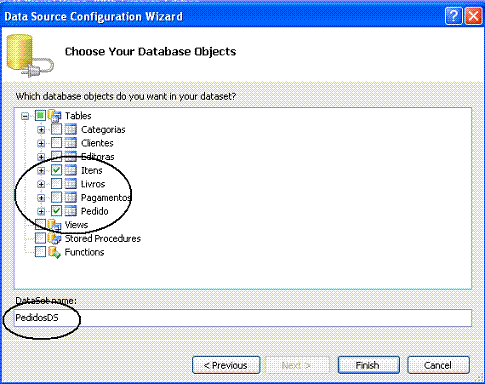Click the Categorias table icon
Viewport: 485px width, 384px height.
point(71,129)
